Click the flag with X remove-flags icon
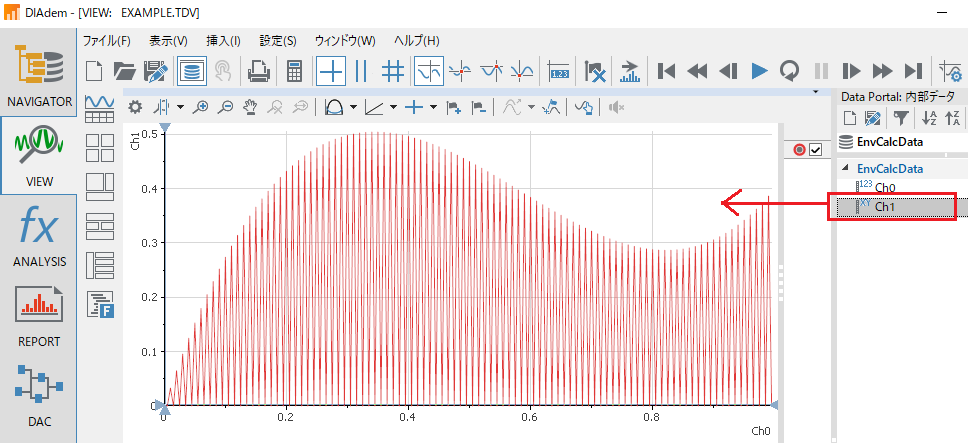The width and height of the screenshot is (968, 443). tap(595, 72)
